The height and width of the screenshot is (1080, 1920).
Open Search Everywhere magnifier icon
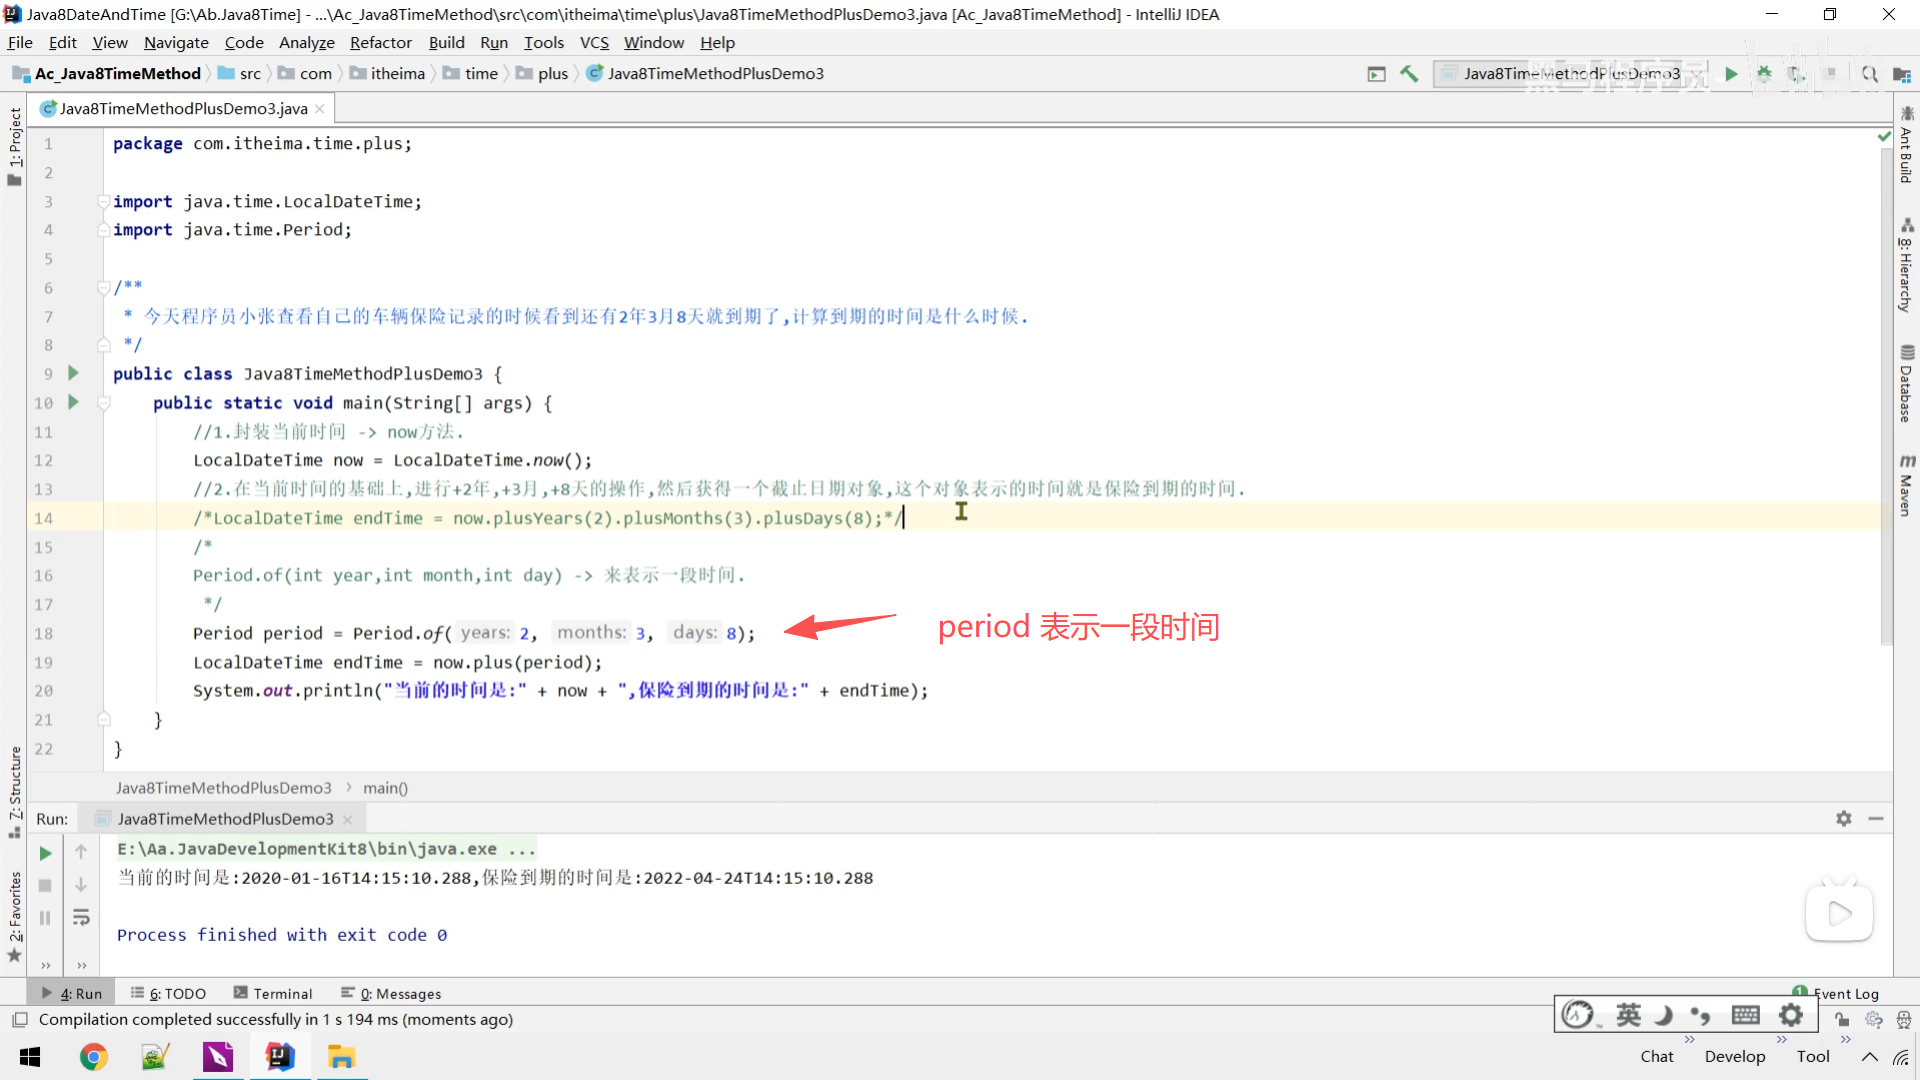point(1869,73)
